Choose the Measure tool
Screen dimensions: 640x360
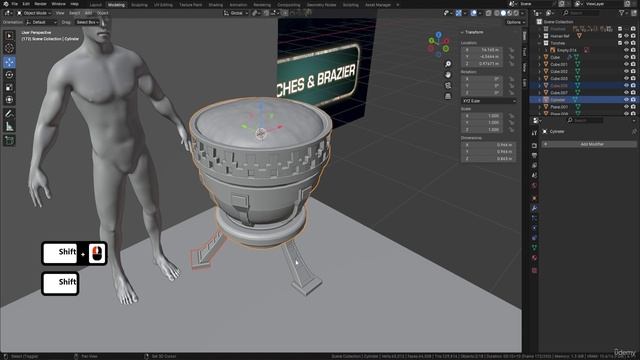pyautogui.click(x=9, y=127)
